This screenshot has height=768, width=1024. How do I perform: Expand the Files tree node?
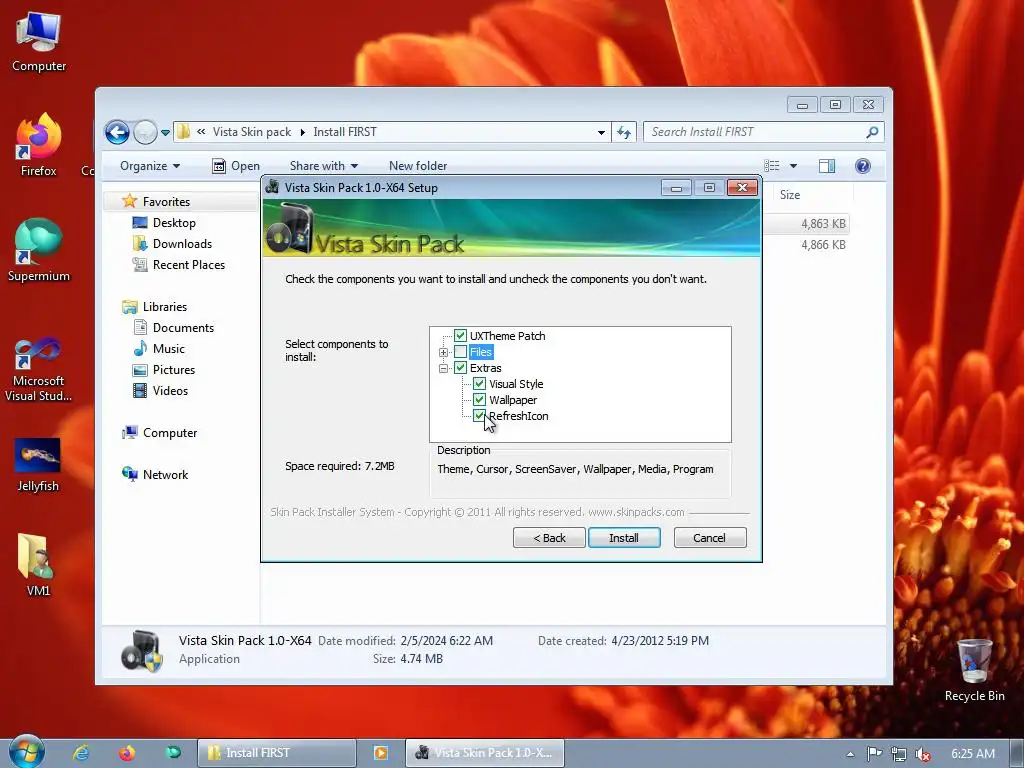443,353
